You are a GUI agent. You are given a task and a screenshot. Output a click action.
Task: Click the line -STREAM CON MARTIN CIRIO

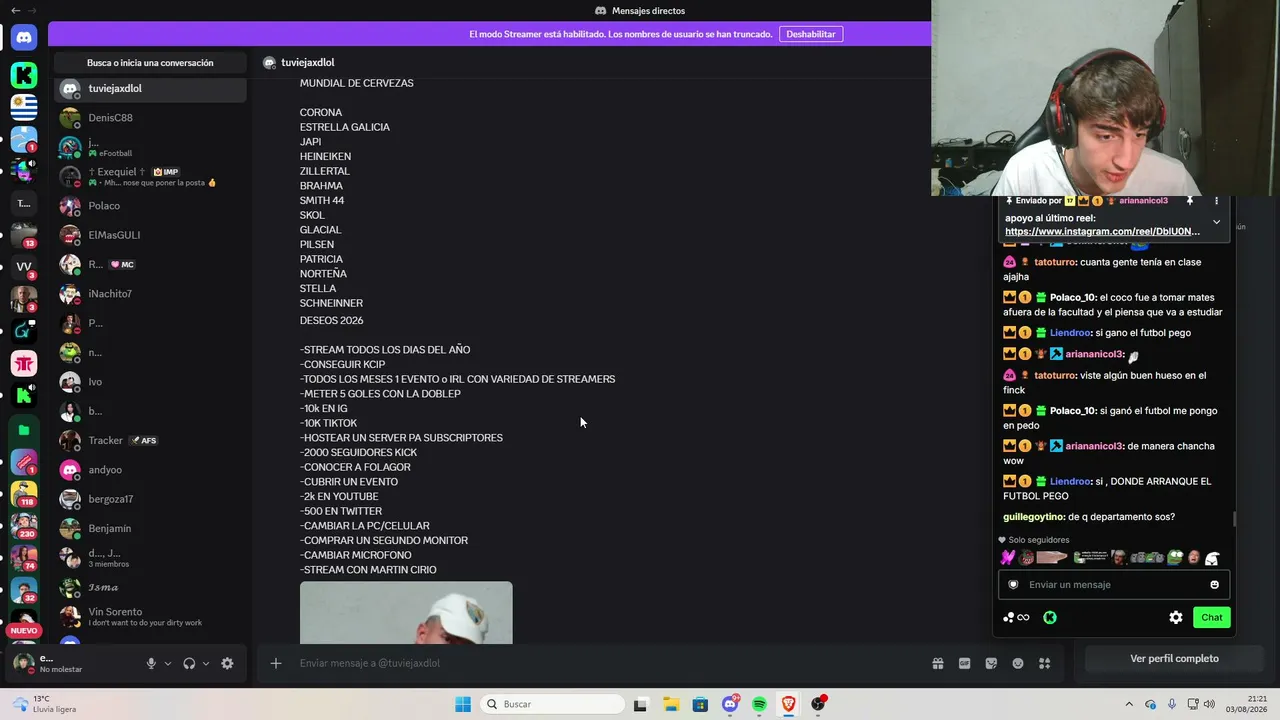pos(368,570)
